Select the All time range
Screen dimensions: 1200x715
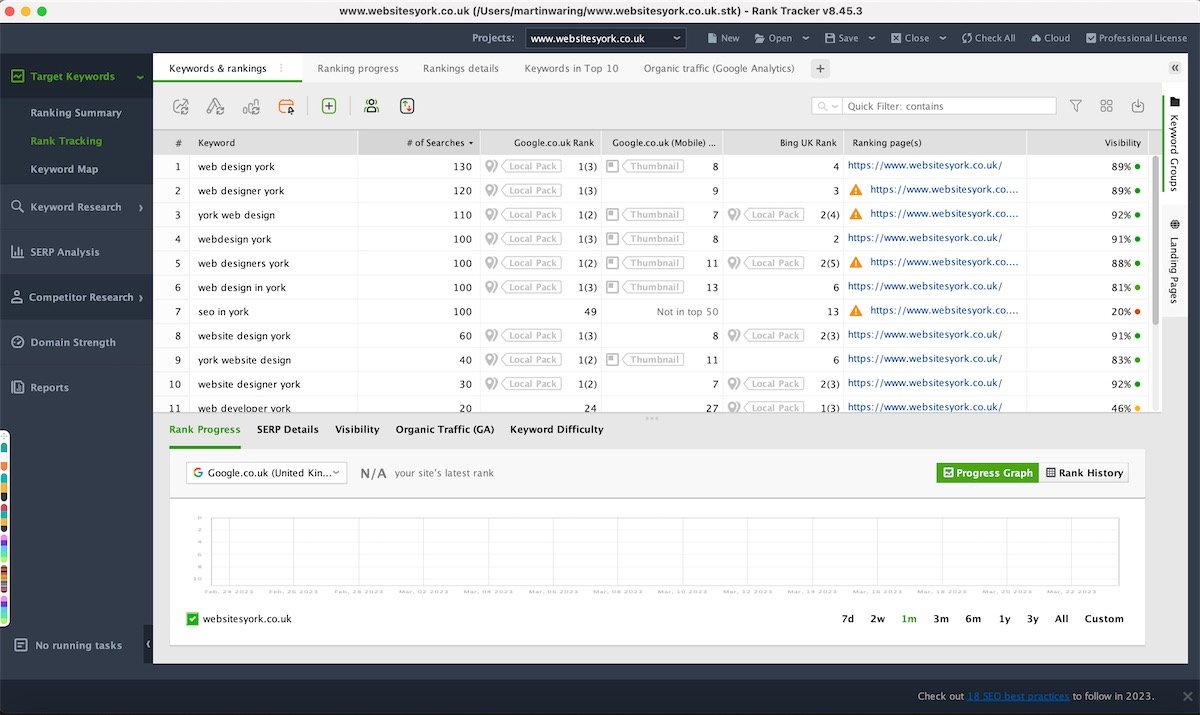(x=1062, y=619)
